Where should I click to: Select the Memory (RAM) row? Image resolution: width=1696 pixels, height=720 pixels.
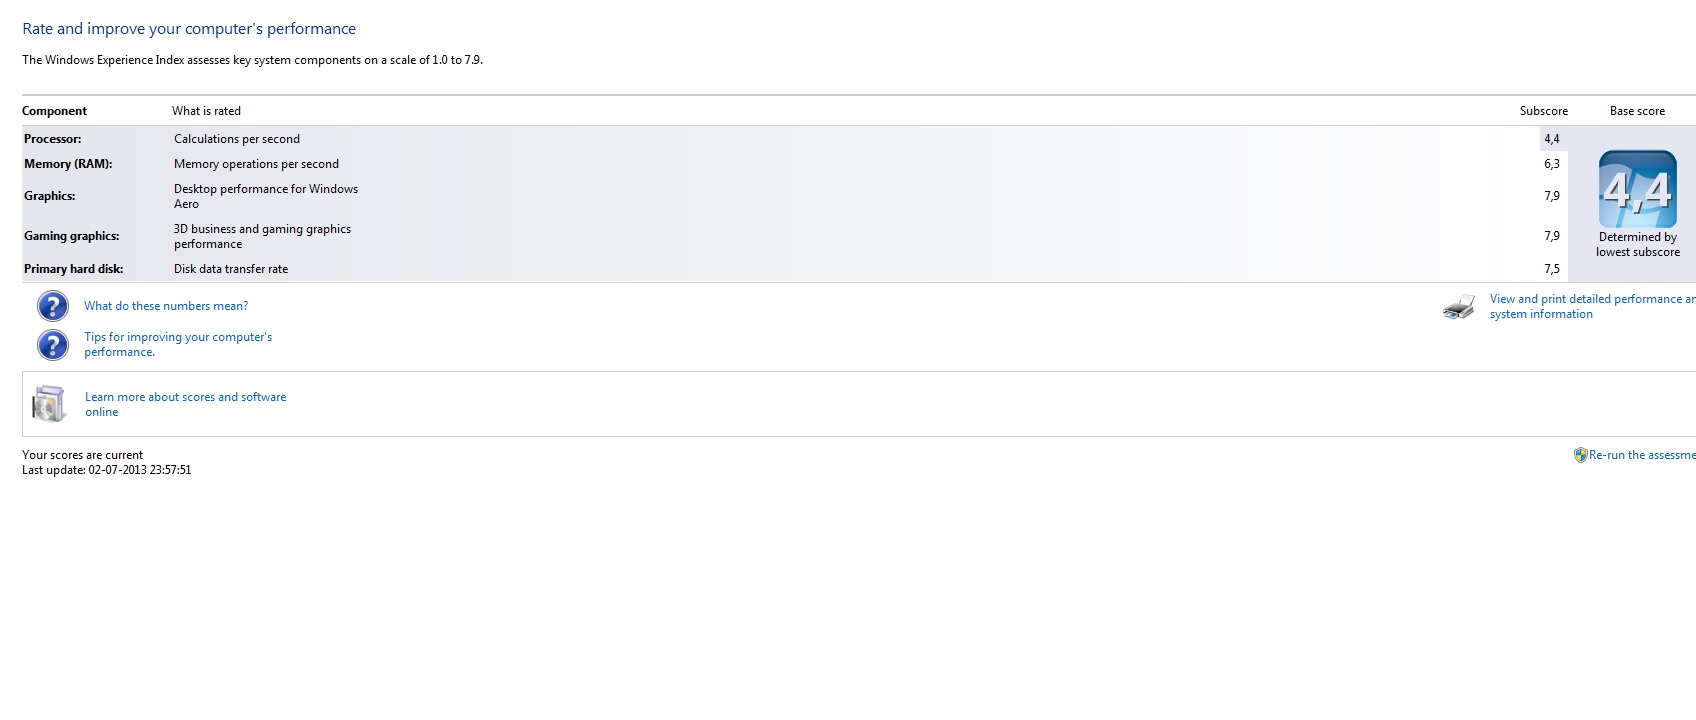pos(795,164)
